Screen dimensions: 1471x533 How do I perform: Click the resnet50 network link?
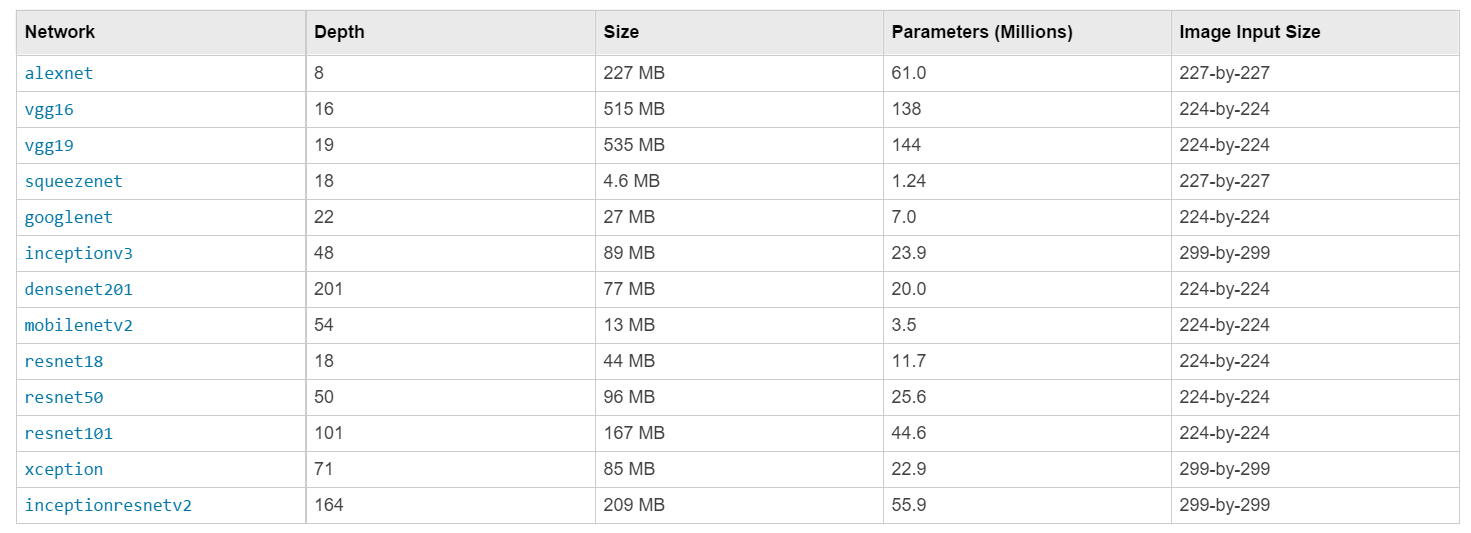pyautogui.click(x=64, y=397)
